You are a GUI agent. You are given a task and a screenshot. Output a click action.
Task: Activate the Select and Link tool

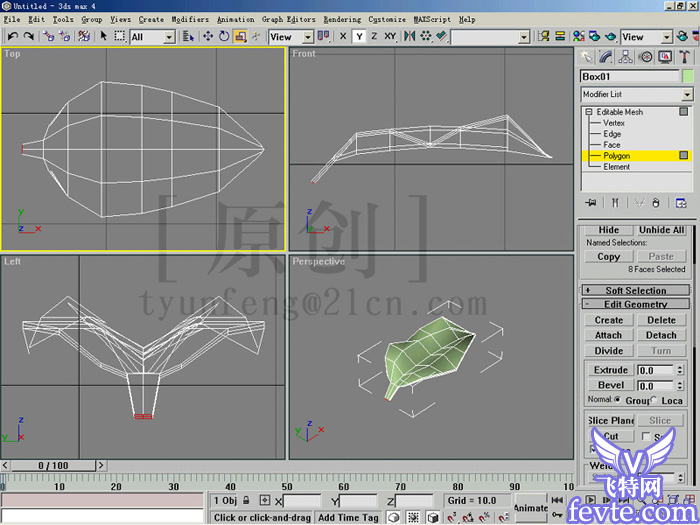(48, 36)
